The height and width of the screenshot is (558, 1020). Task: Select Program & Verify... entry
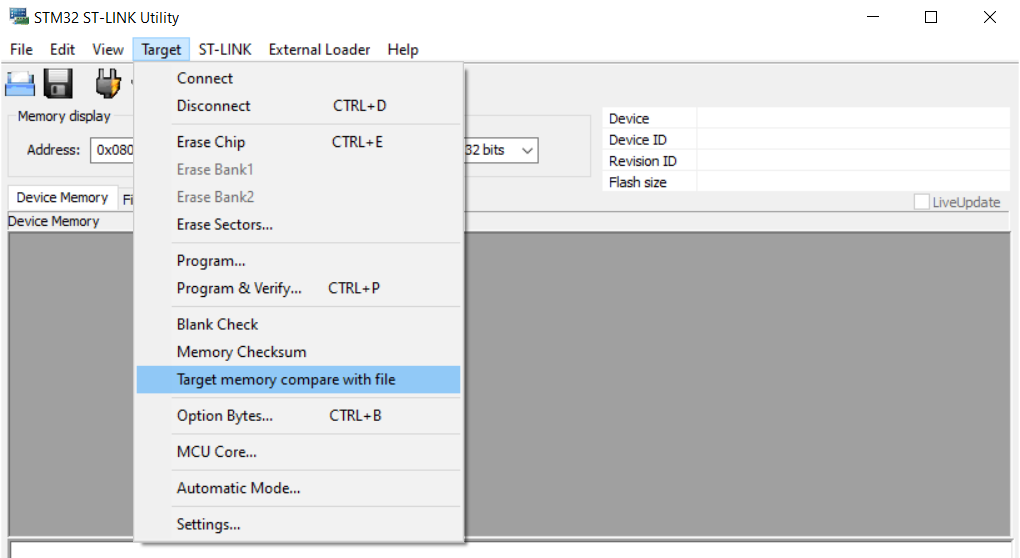coord(299,288)
